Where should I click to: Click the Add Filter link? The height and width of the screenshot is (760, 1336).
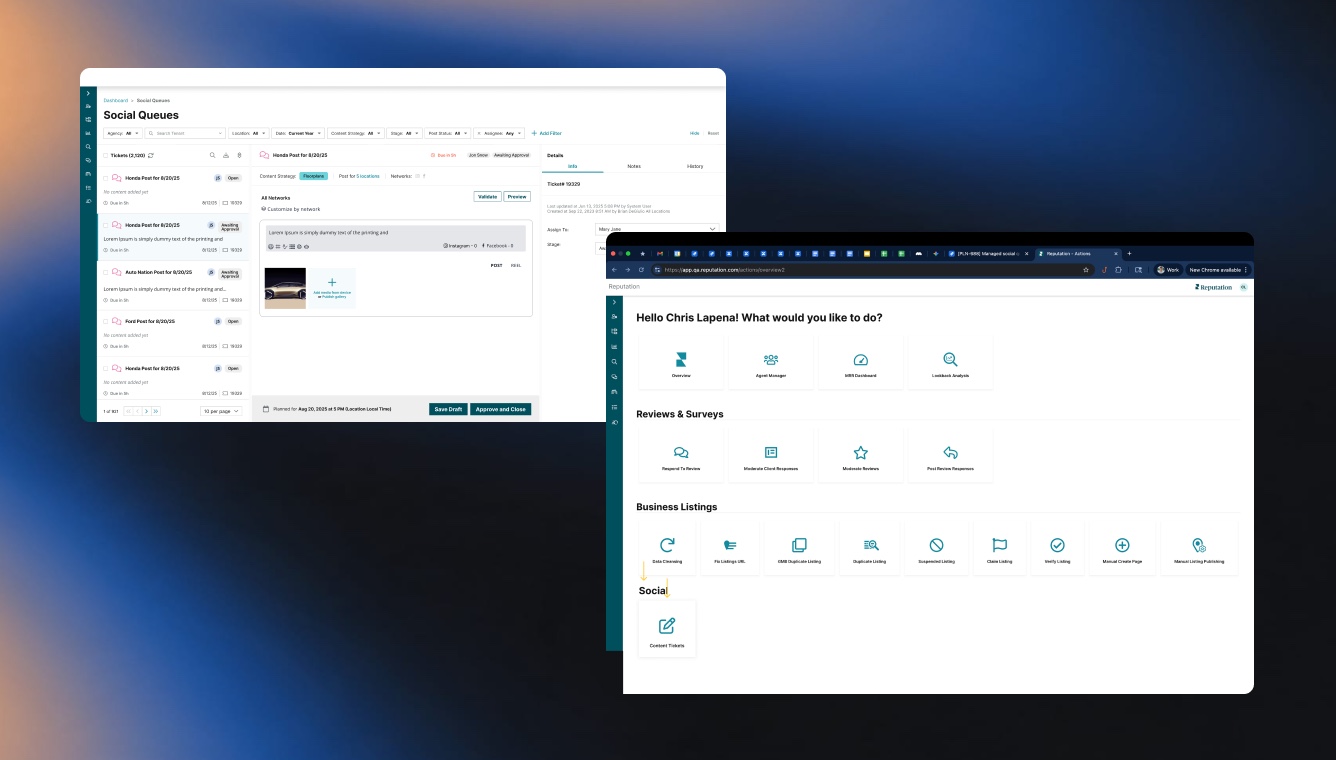tap(546, 133)
